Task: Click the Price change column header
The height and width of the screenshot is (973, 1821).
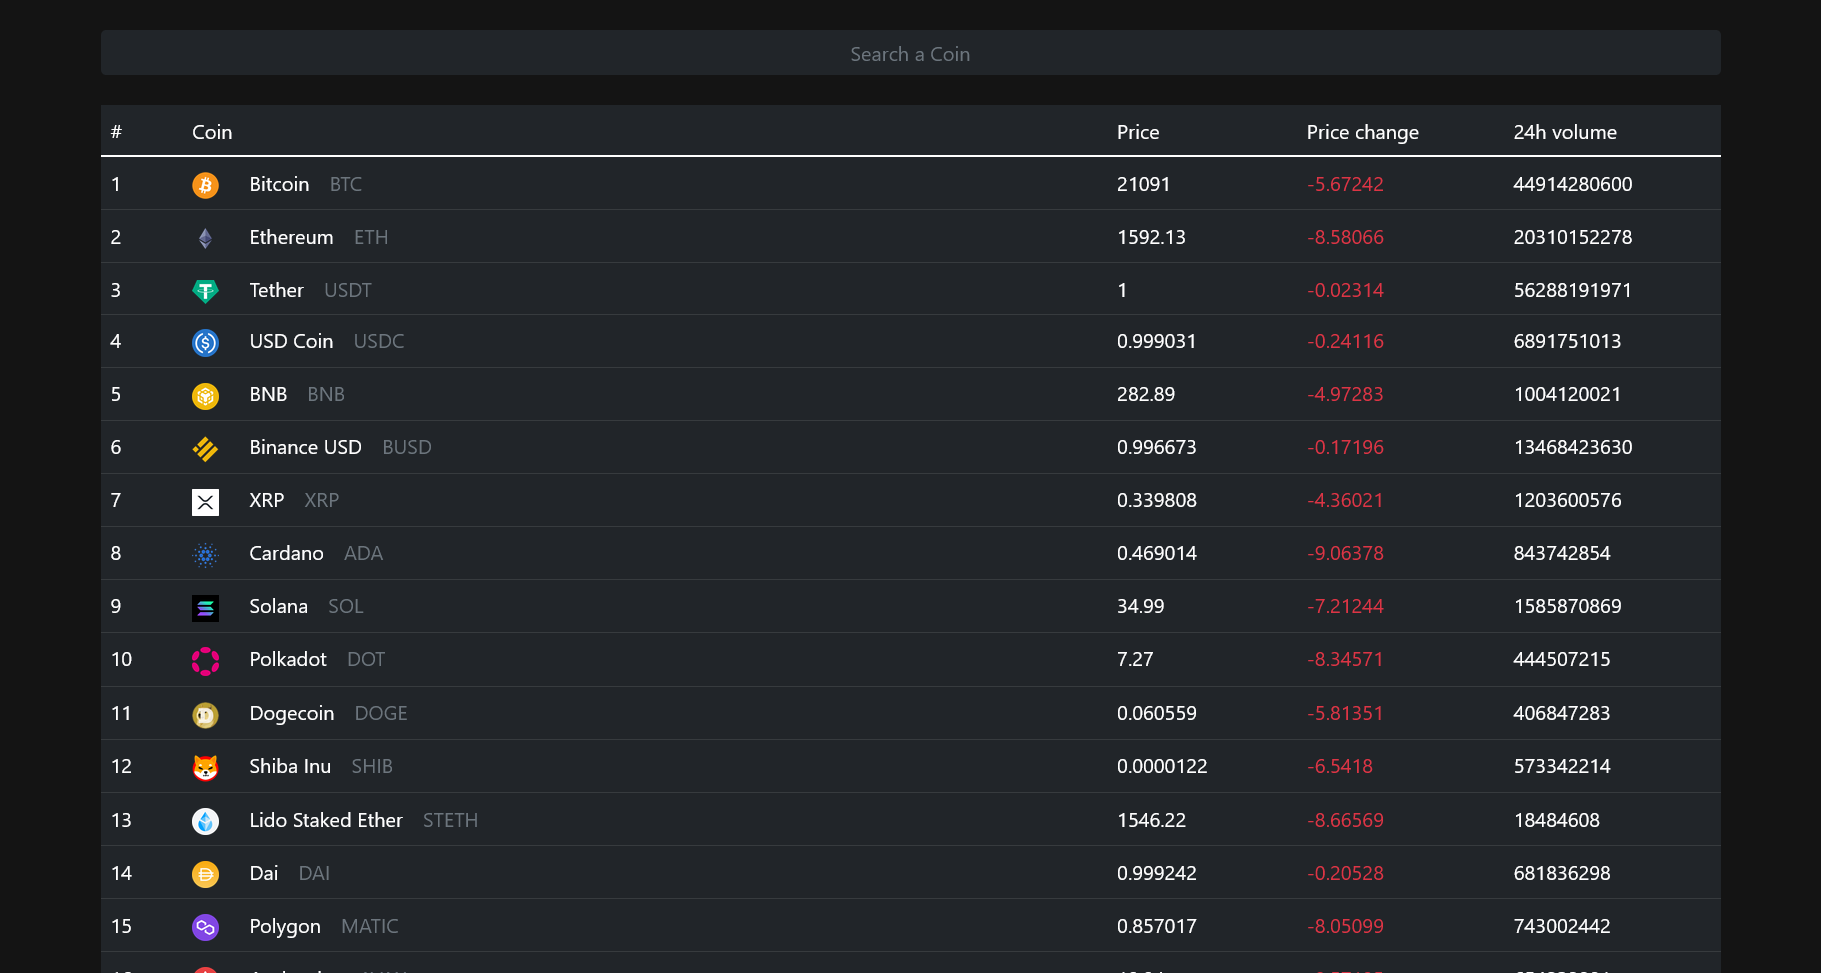Action: (x=1362, y=132)
